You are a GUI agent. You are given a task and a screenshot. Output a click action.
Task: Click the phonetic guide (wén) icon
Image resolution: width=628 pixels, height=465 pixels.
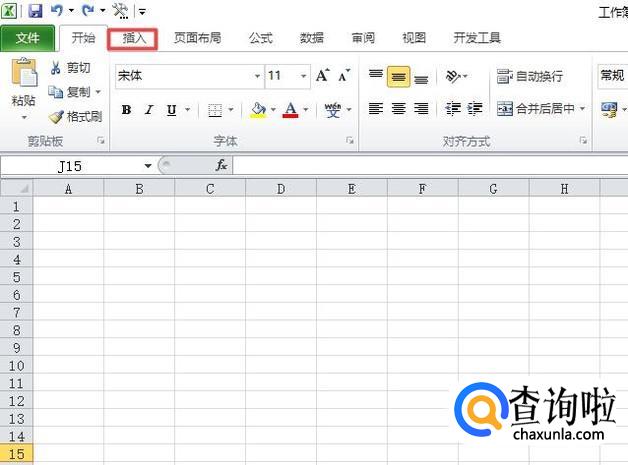click(x=333, y=109)
